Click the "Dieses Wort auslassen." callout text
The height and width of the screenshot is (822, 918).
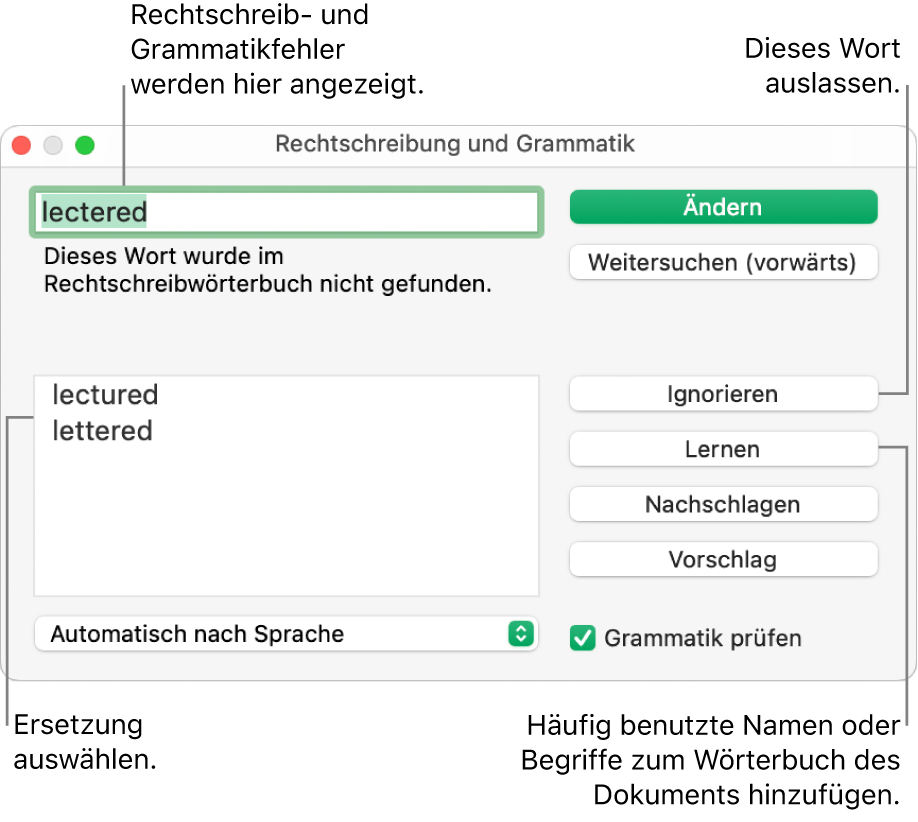(823, 66)
